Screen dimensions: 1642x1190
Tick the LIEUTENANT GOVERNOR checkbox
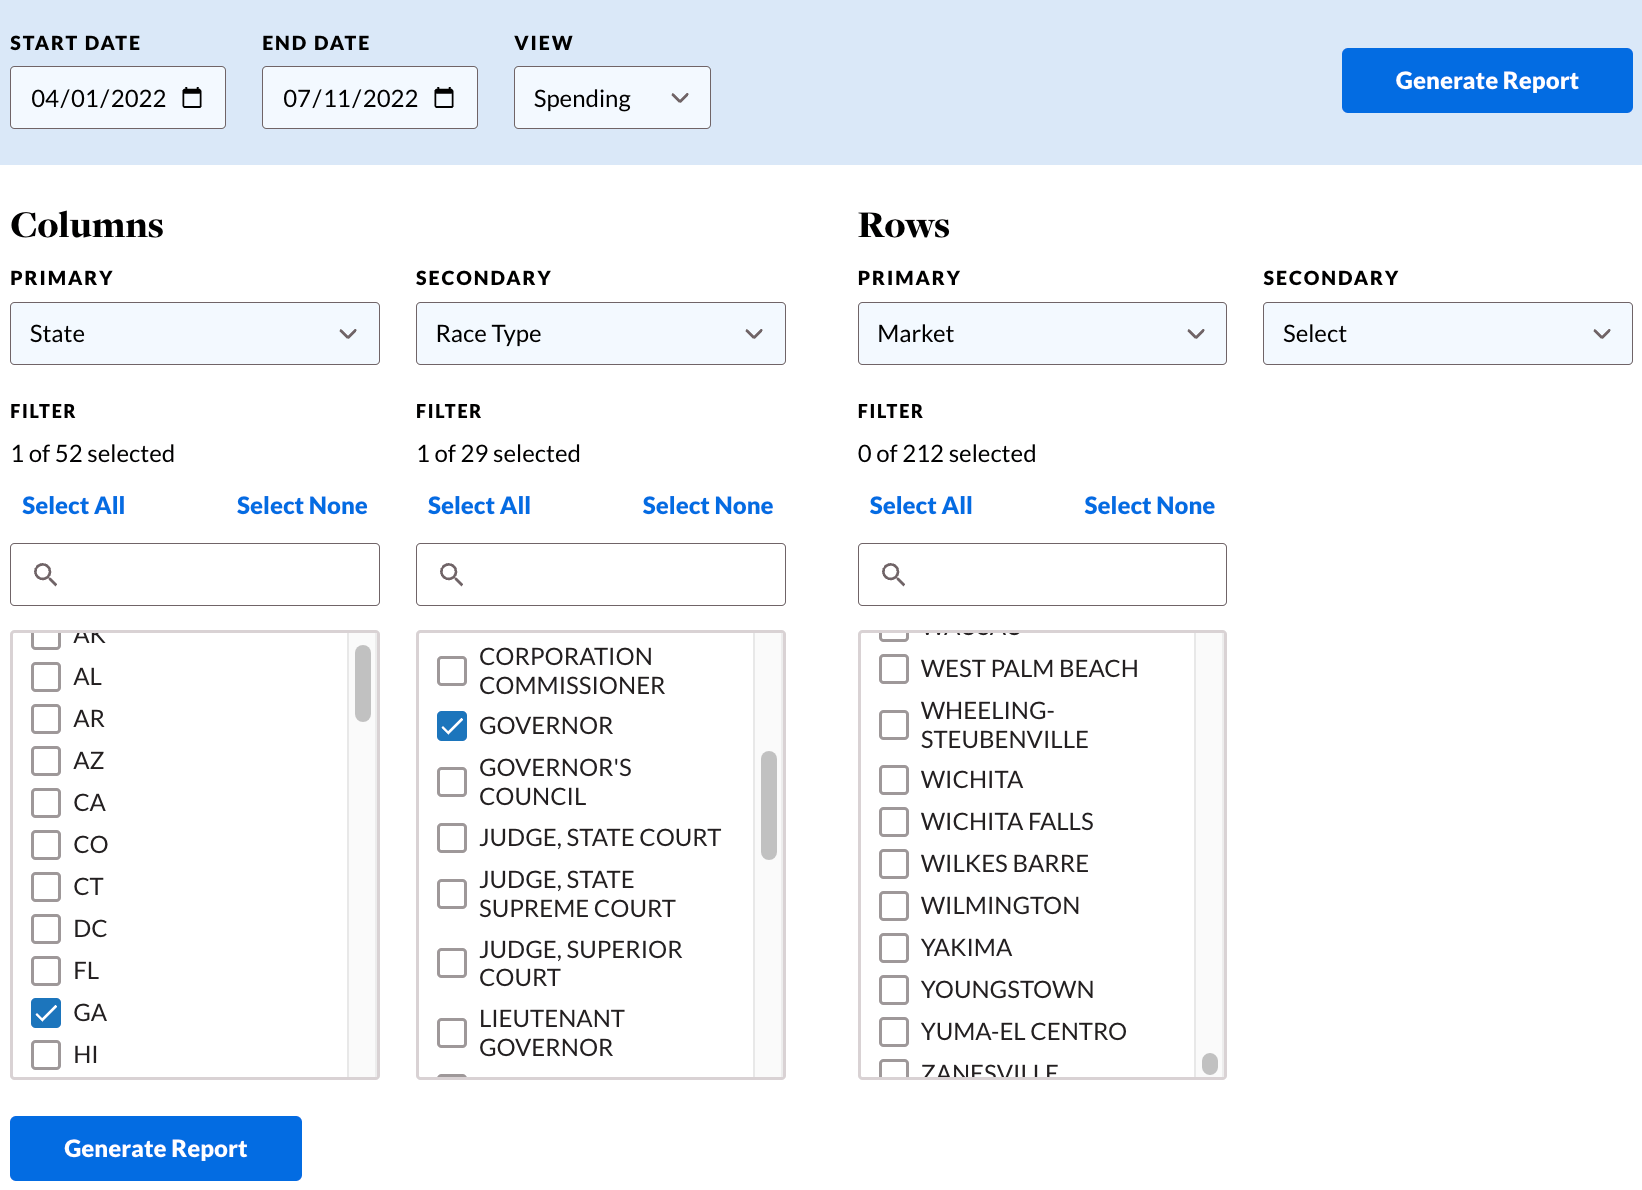452,1033
